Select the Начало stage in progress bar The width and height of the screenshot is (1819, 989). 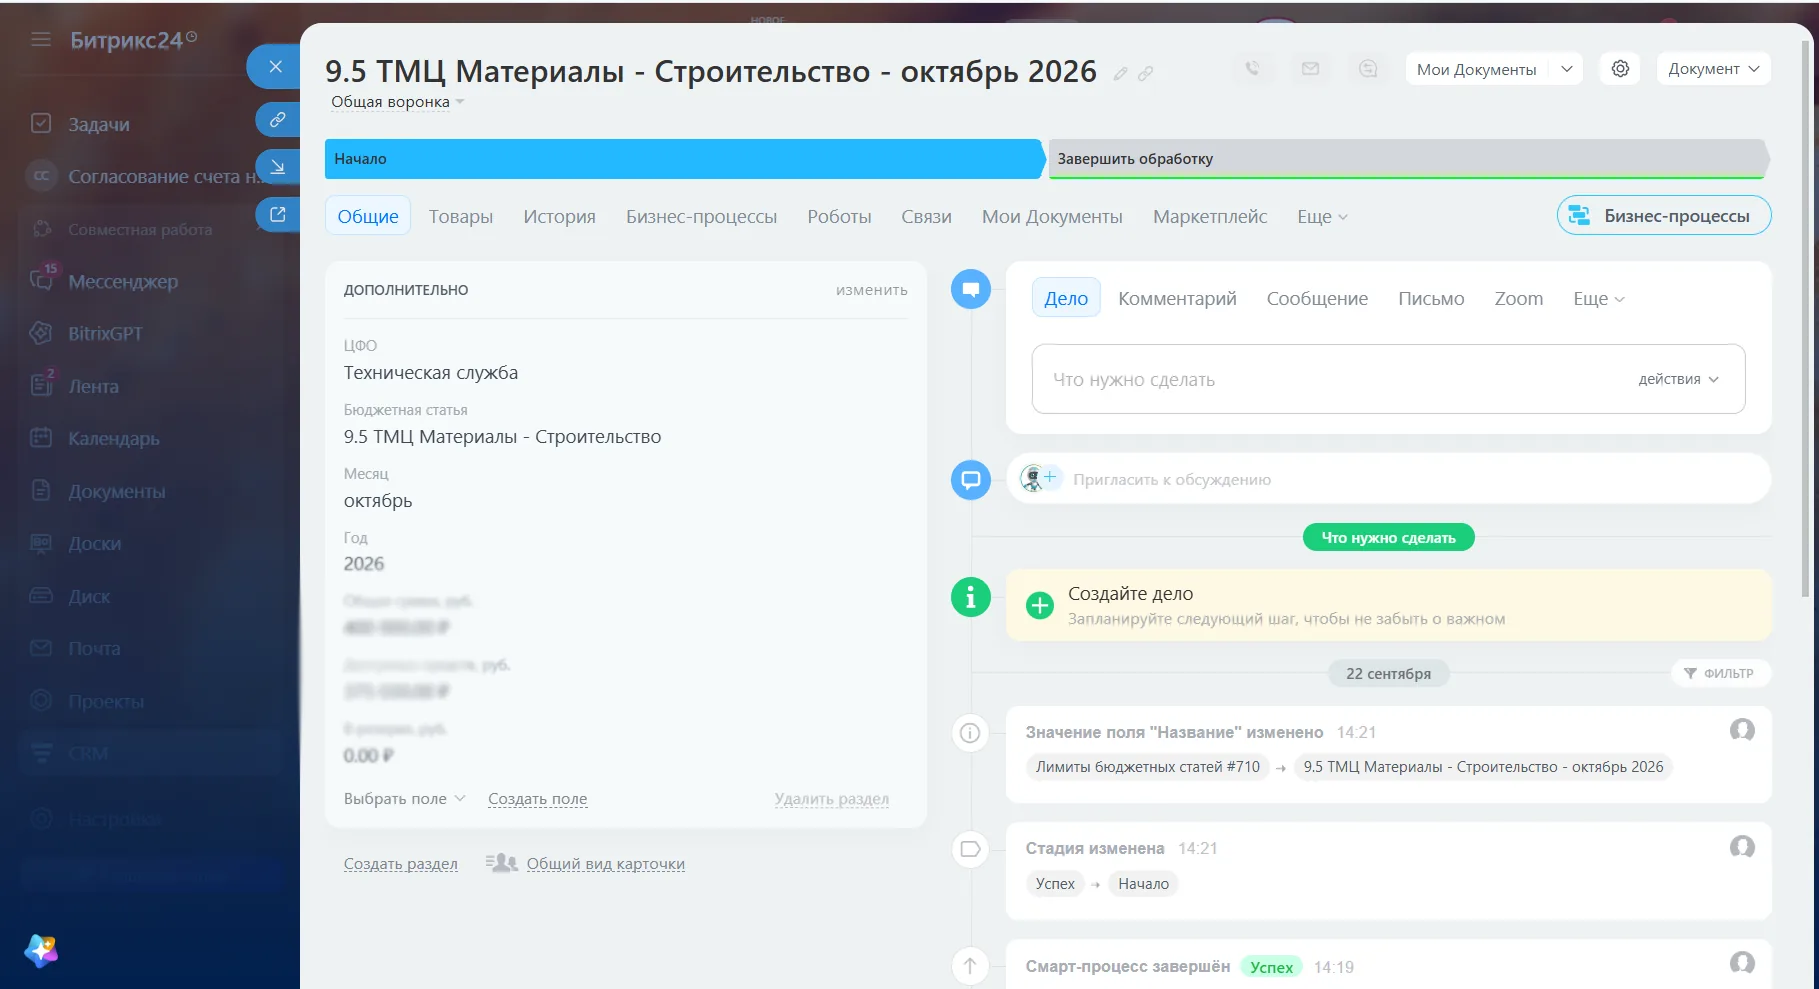pyautogui.click(x=684, y=159)
